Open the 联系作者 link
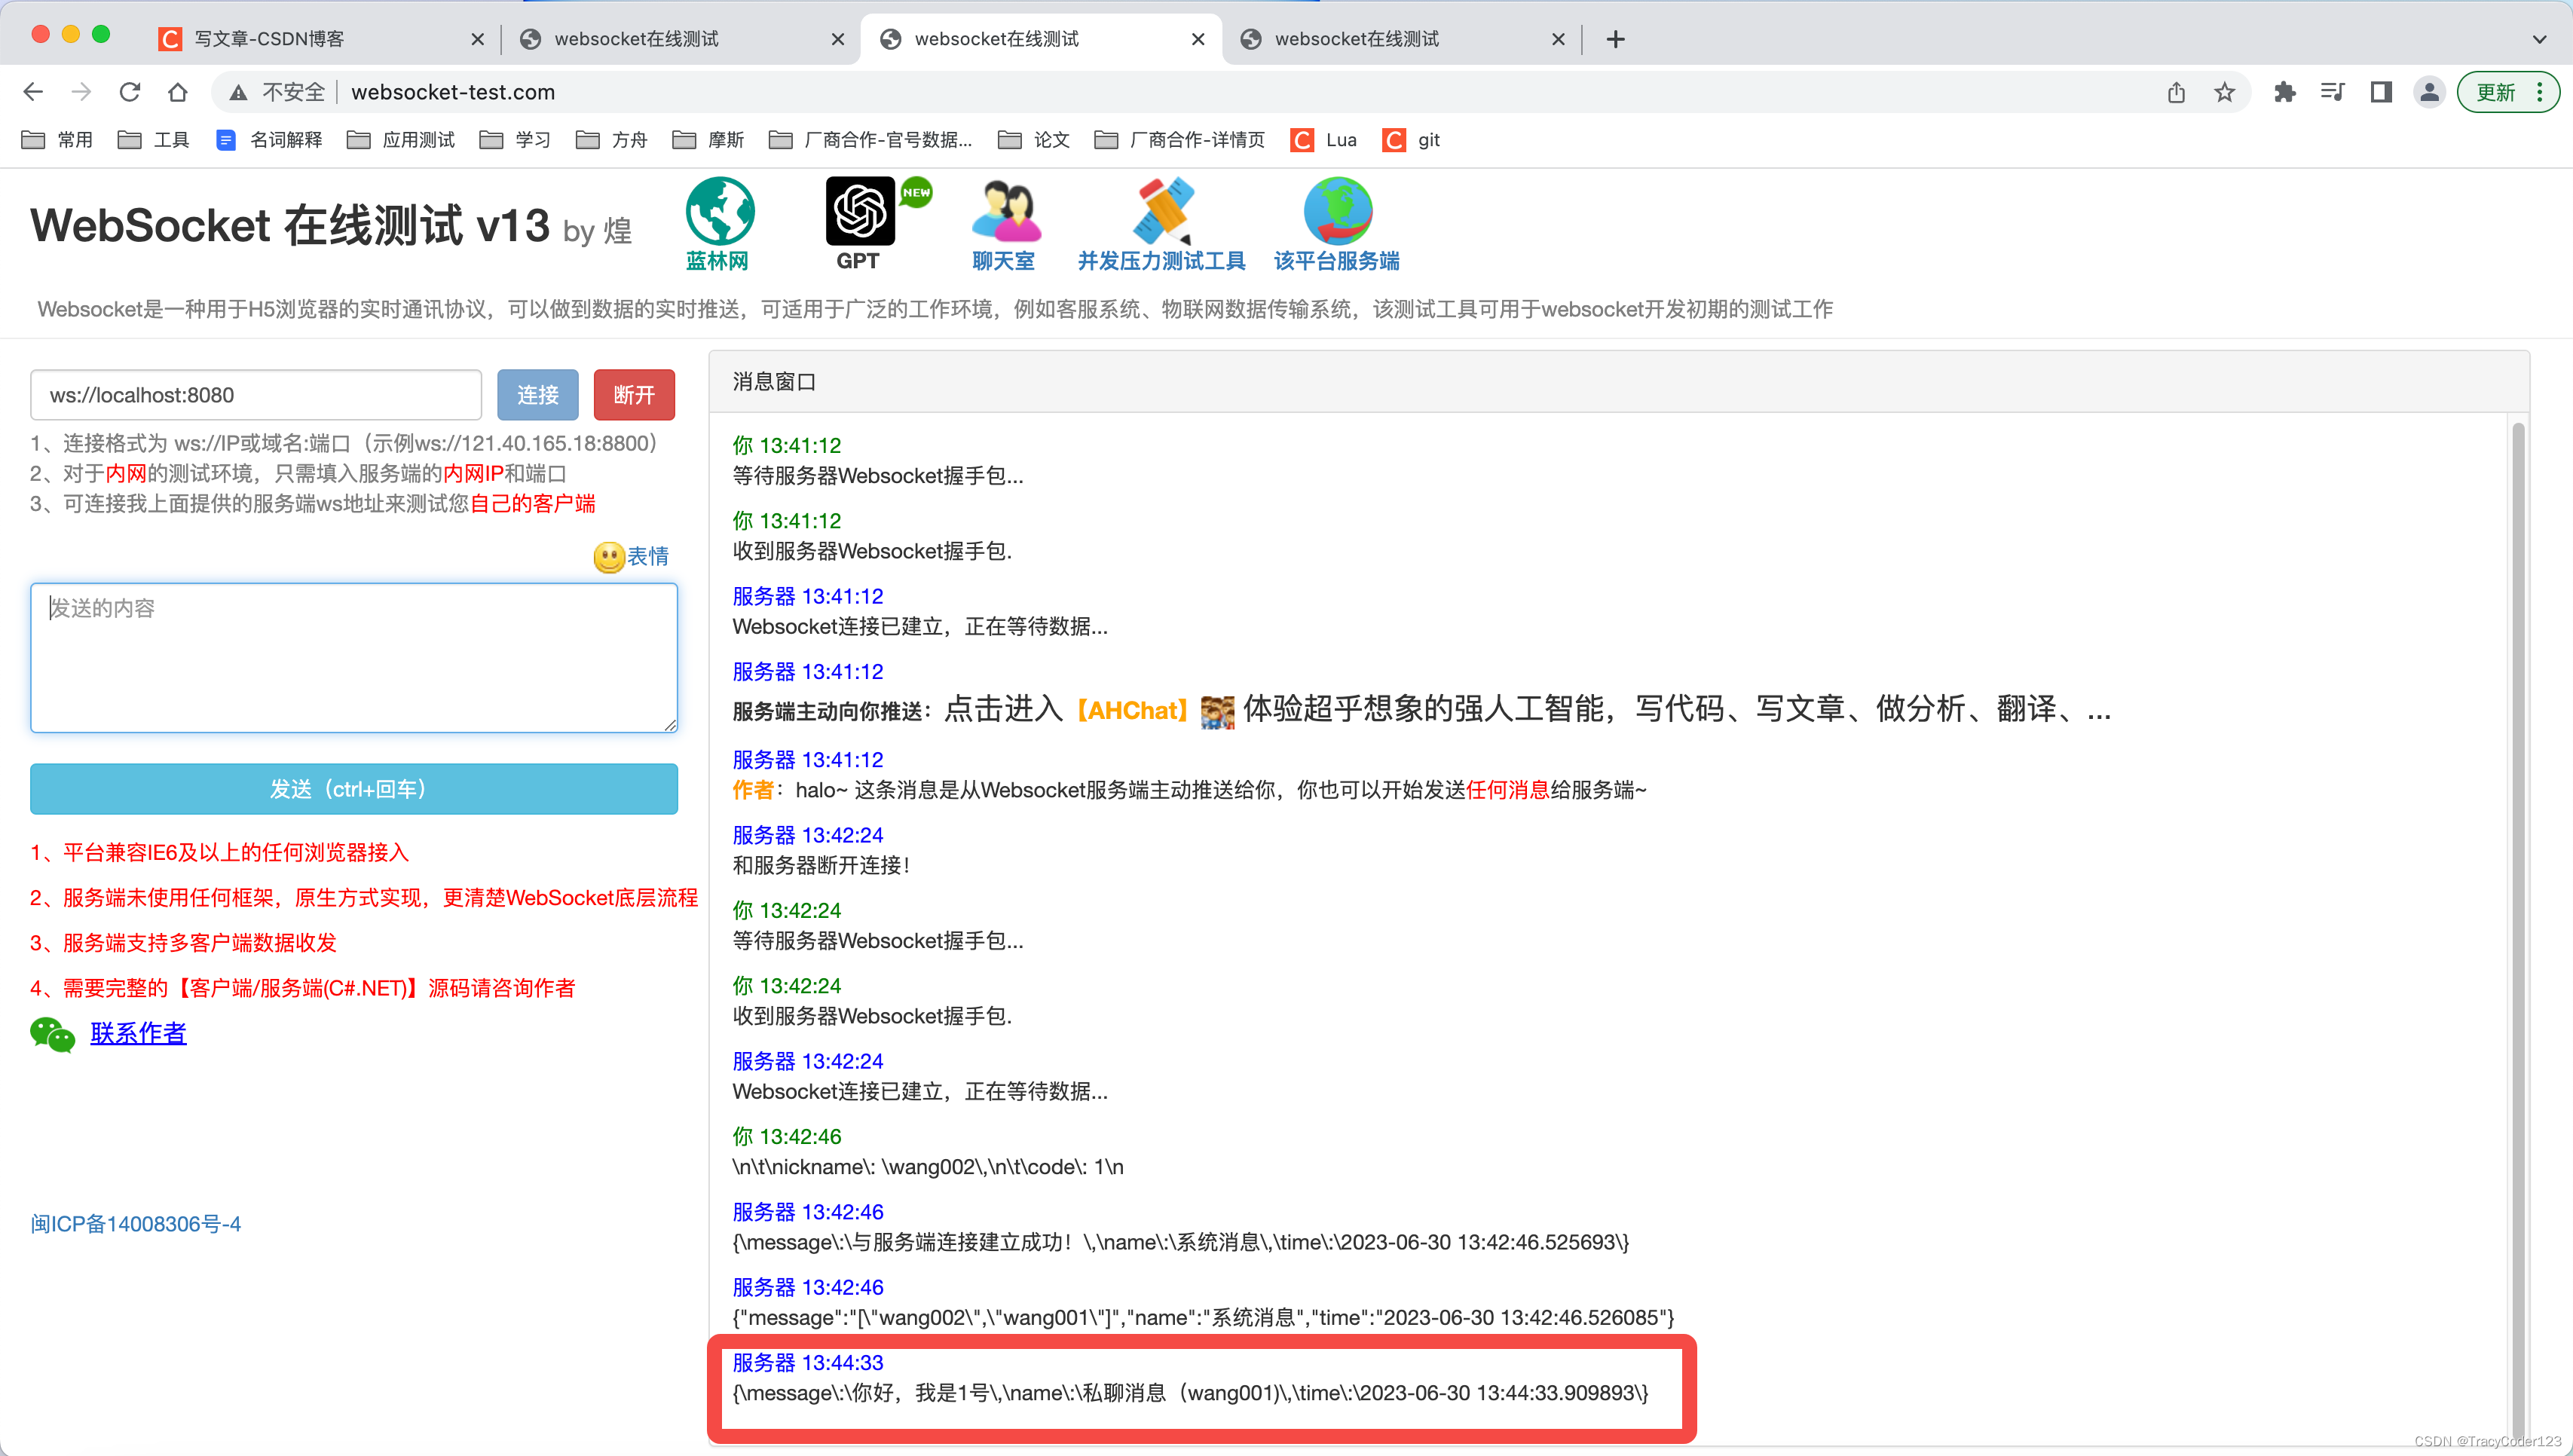 pyautogui.click(x=138, y=1033)
